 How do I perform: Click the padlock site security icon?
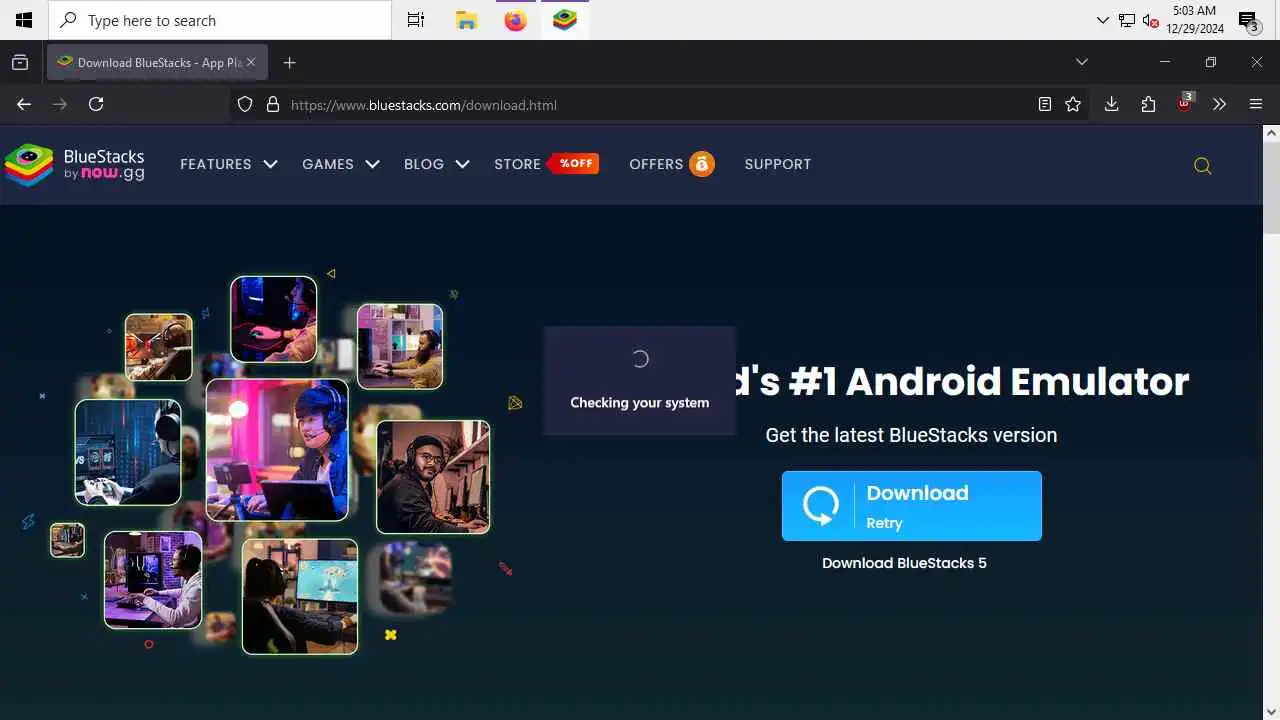[272, 104]
